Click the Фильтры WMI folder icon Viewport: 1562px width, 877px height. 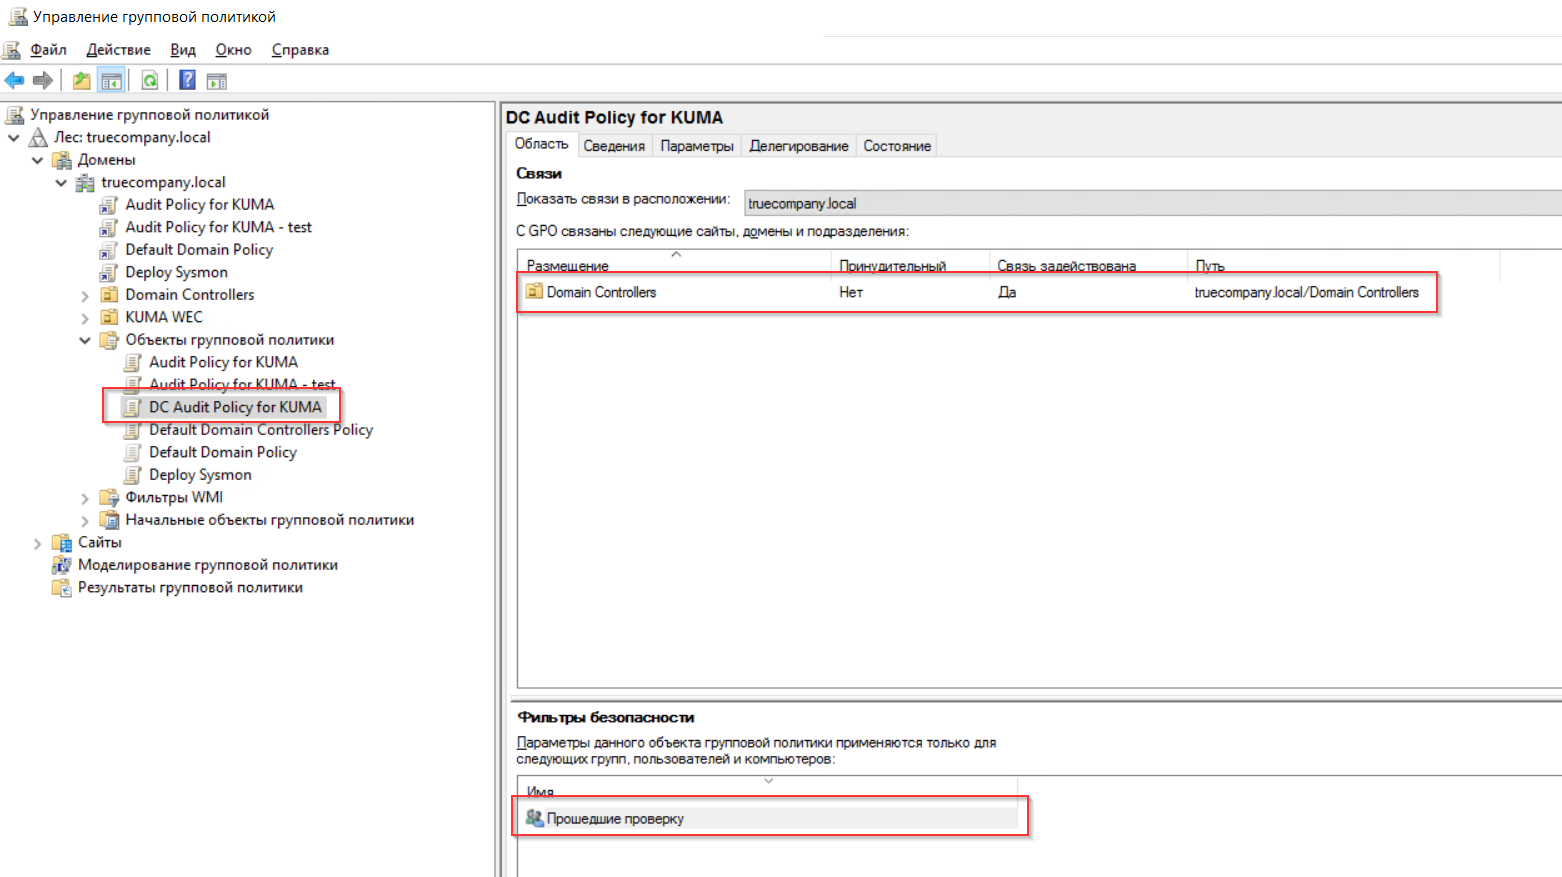pos(109,497)
